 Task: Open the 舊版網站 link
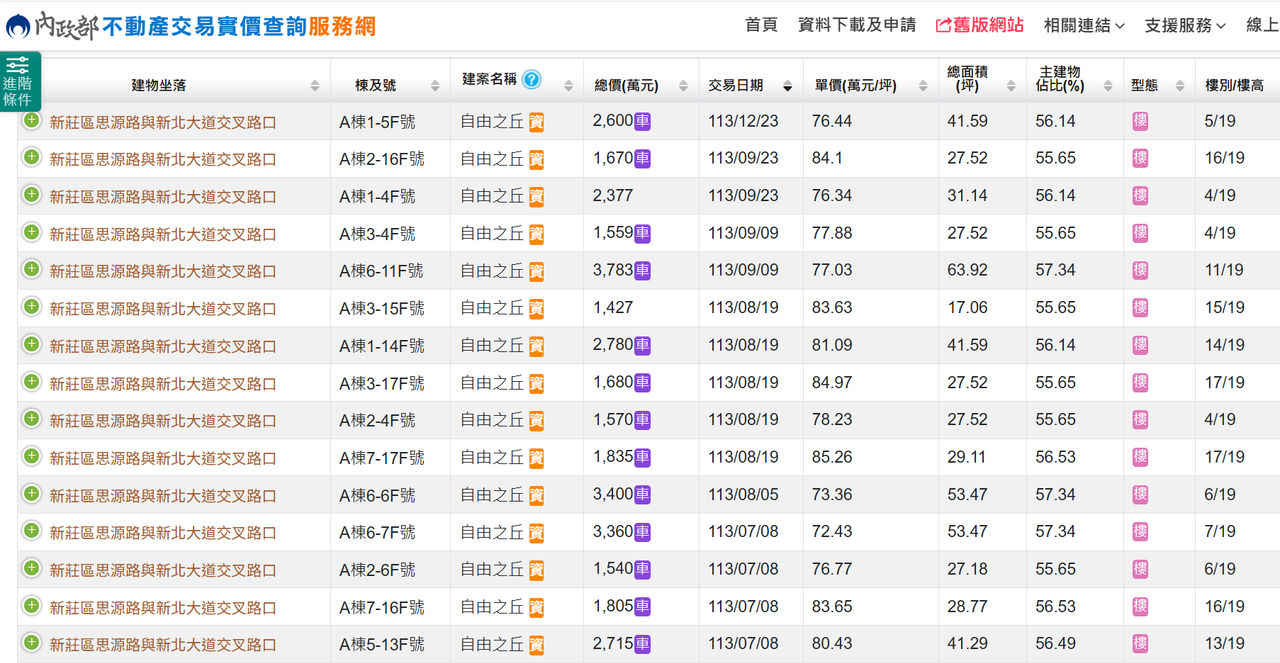point(980,25)
